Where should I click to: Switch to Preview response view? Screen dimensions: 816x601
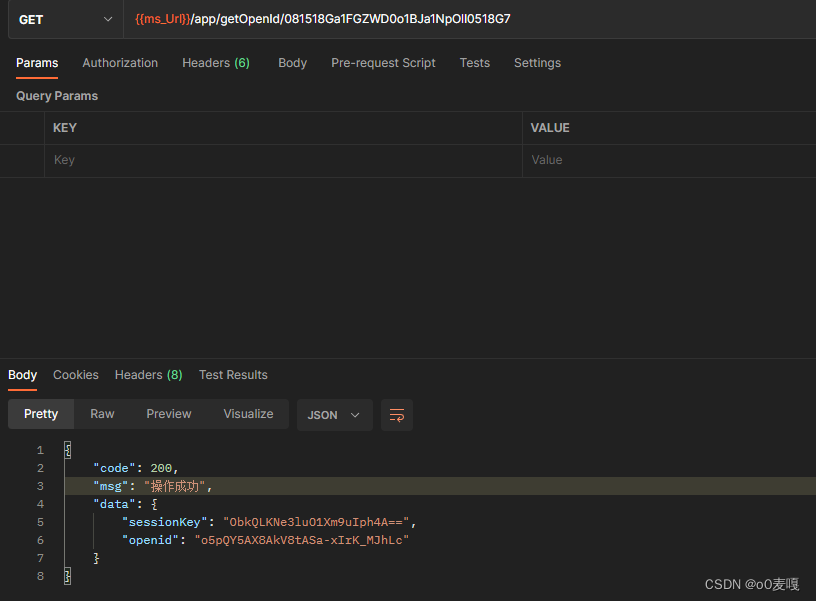tap(169, 414)
